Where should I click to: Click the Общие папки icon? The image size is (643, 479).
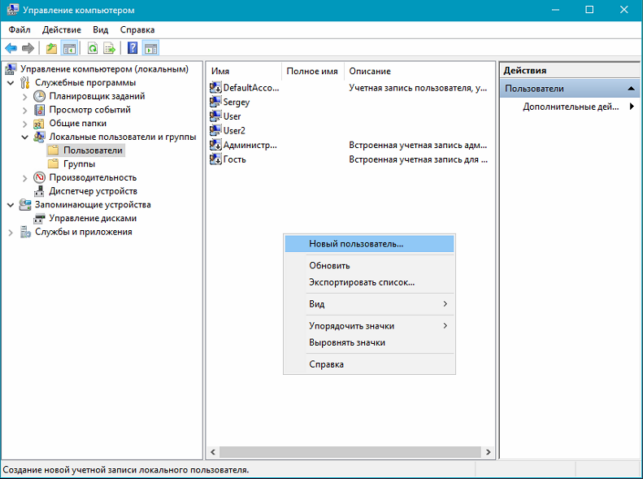coord(39,123)
